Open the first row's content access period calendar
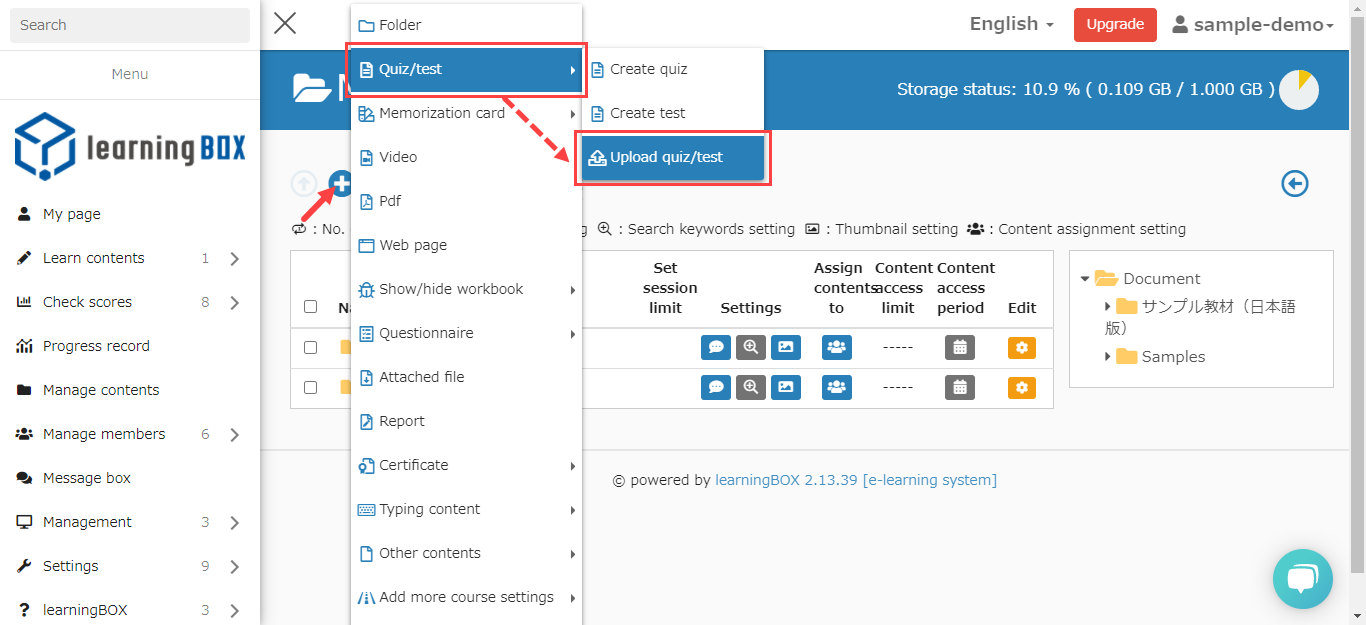Image resolution: width=1366 pixels, height=625 pixels. pos(959,347)
